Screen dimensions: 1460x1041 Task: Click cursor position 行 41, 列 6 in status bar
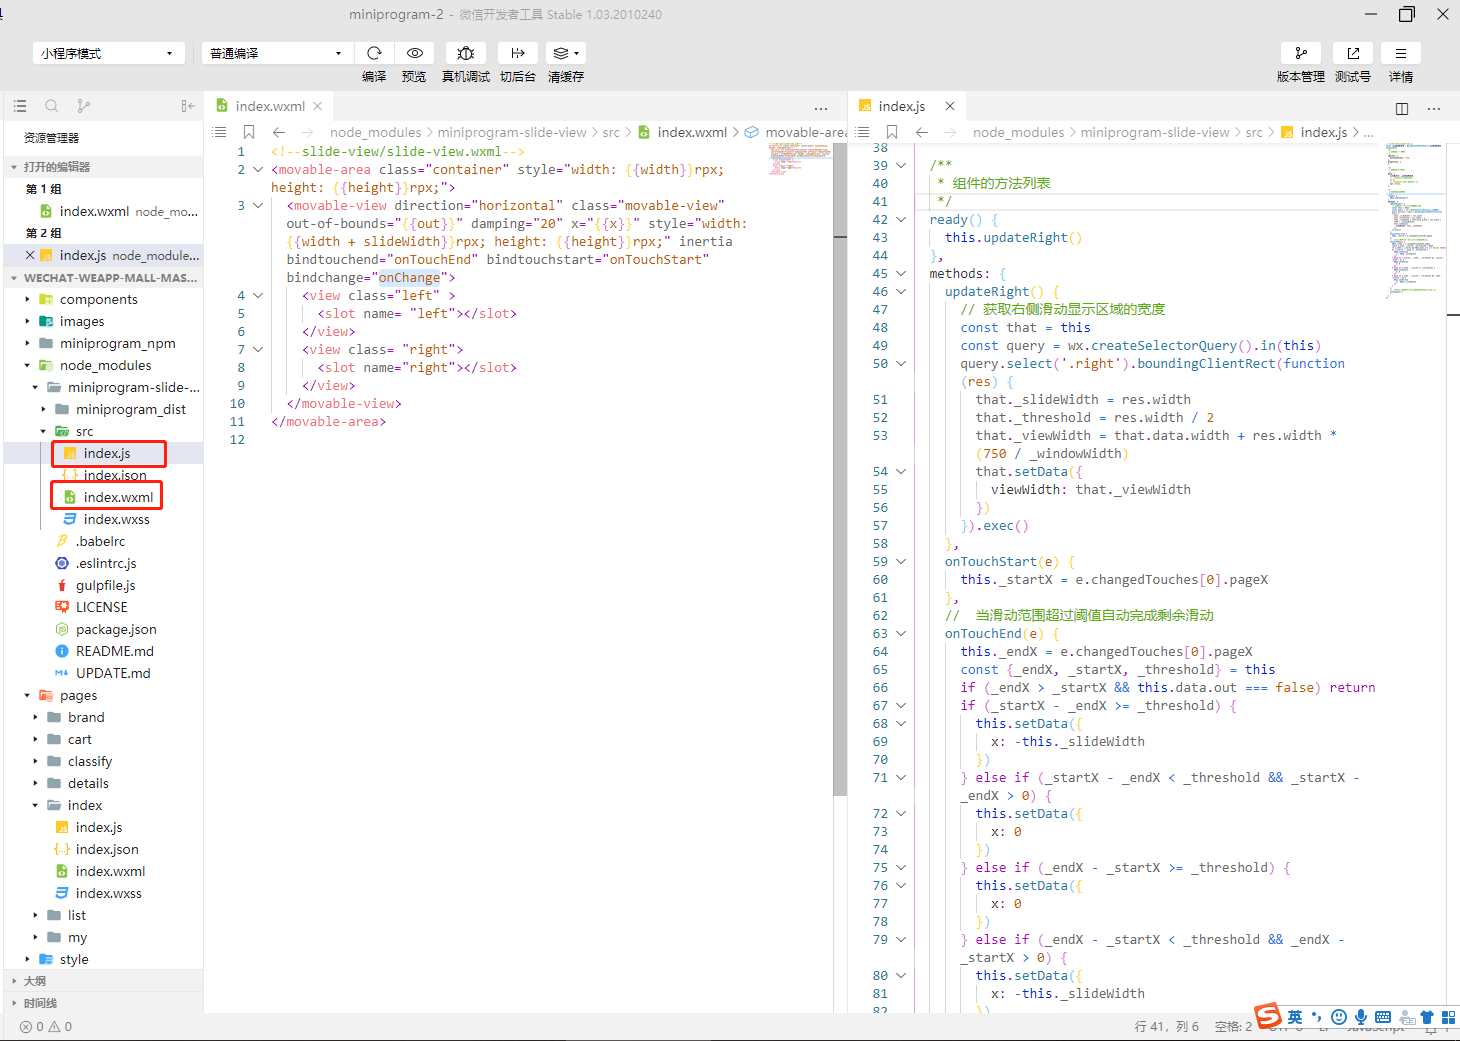pyautogui.click(x=1166, y=1026)
